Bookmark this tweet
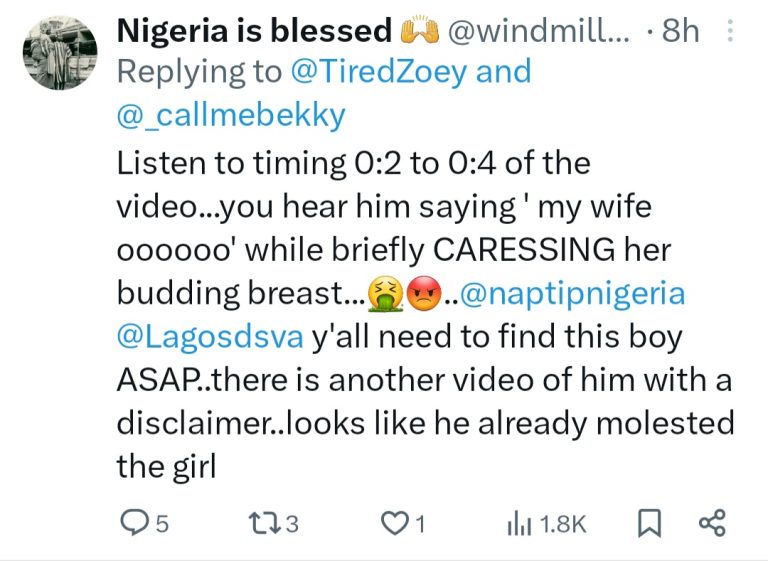This screenshot has width=768, height=561. pos(646,523)
